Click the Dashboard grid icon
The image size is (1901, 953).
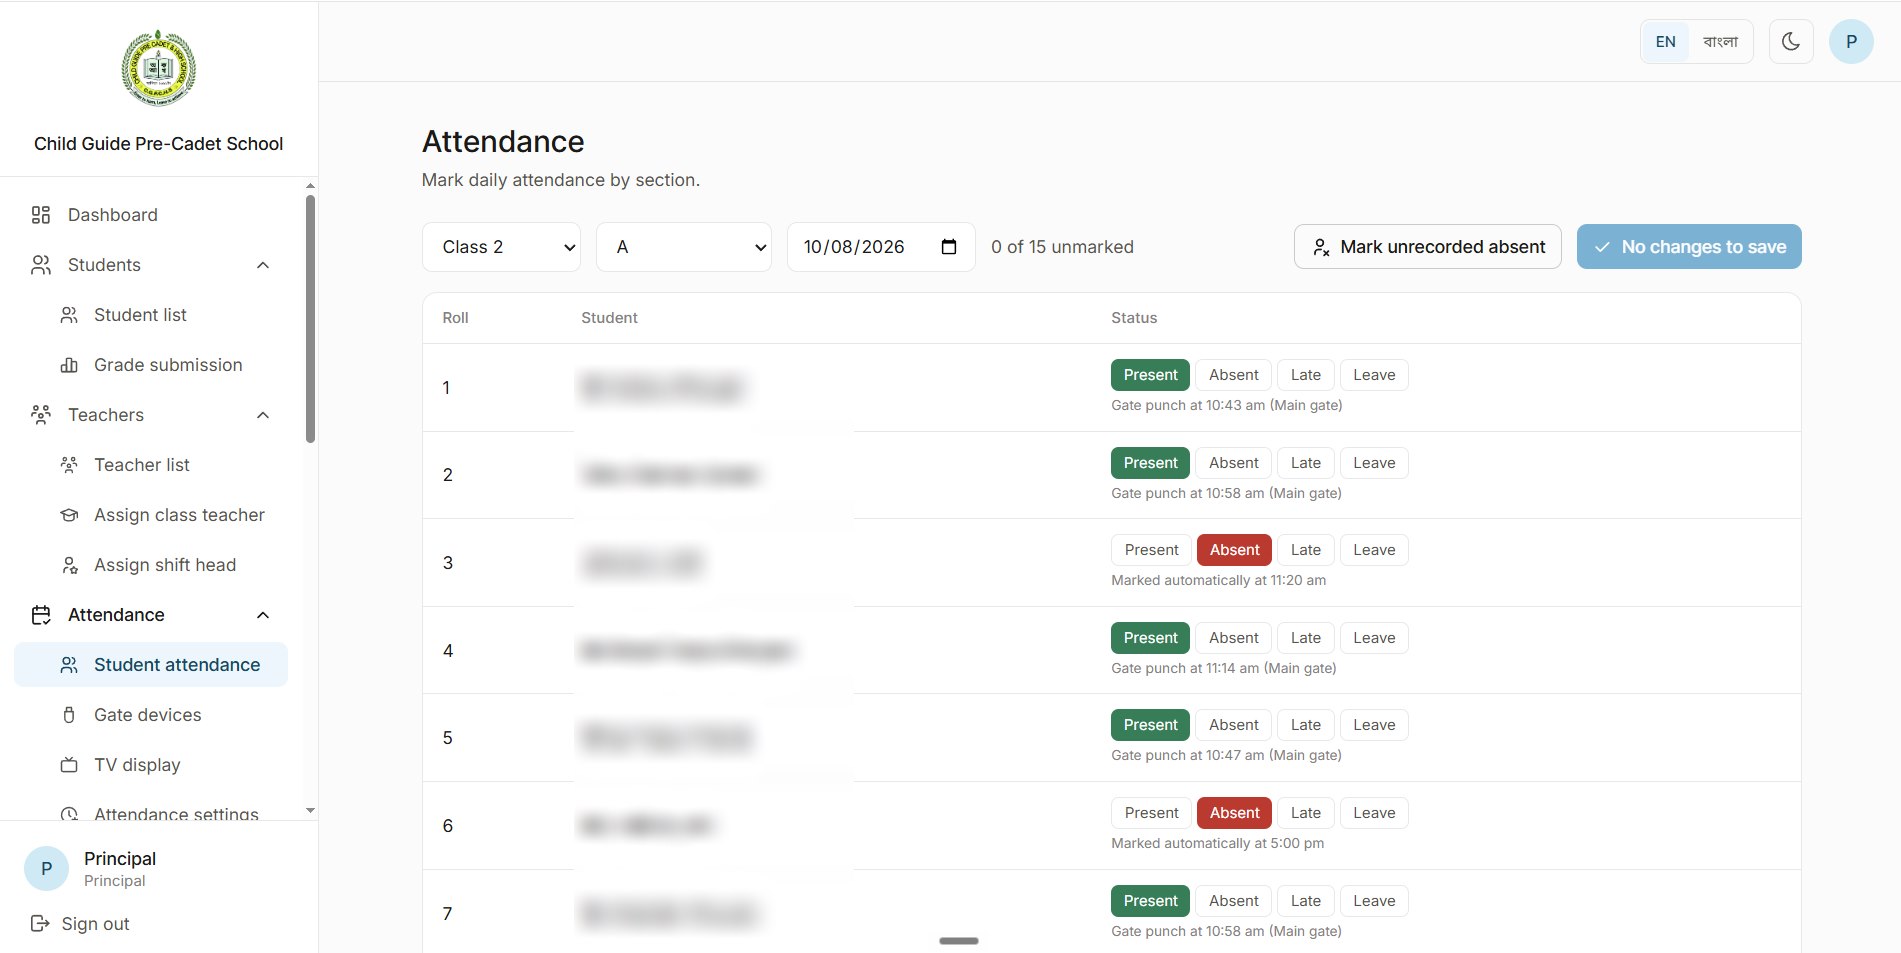point(41,215)
